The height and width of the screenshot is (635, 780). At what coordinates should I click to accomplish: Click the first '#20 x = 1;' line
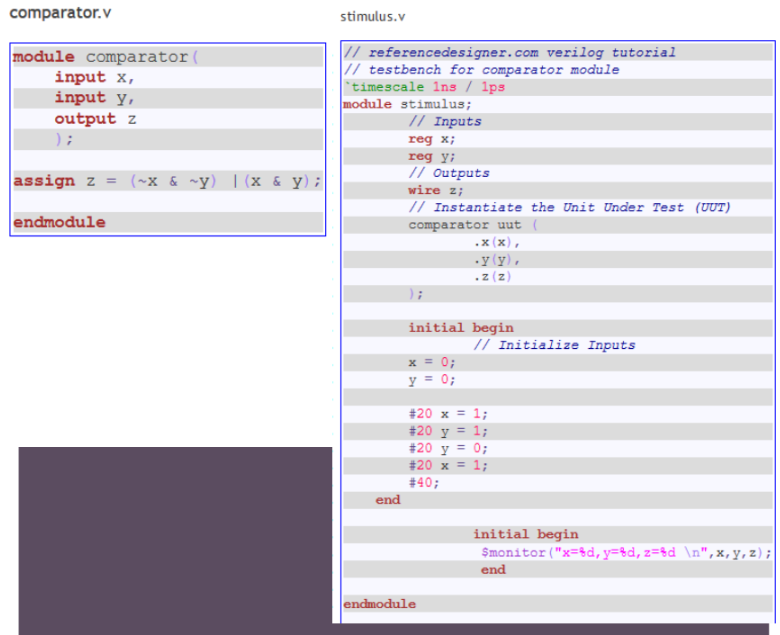click(x=448, y=414)
